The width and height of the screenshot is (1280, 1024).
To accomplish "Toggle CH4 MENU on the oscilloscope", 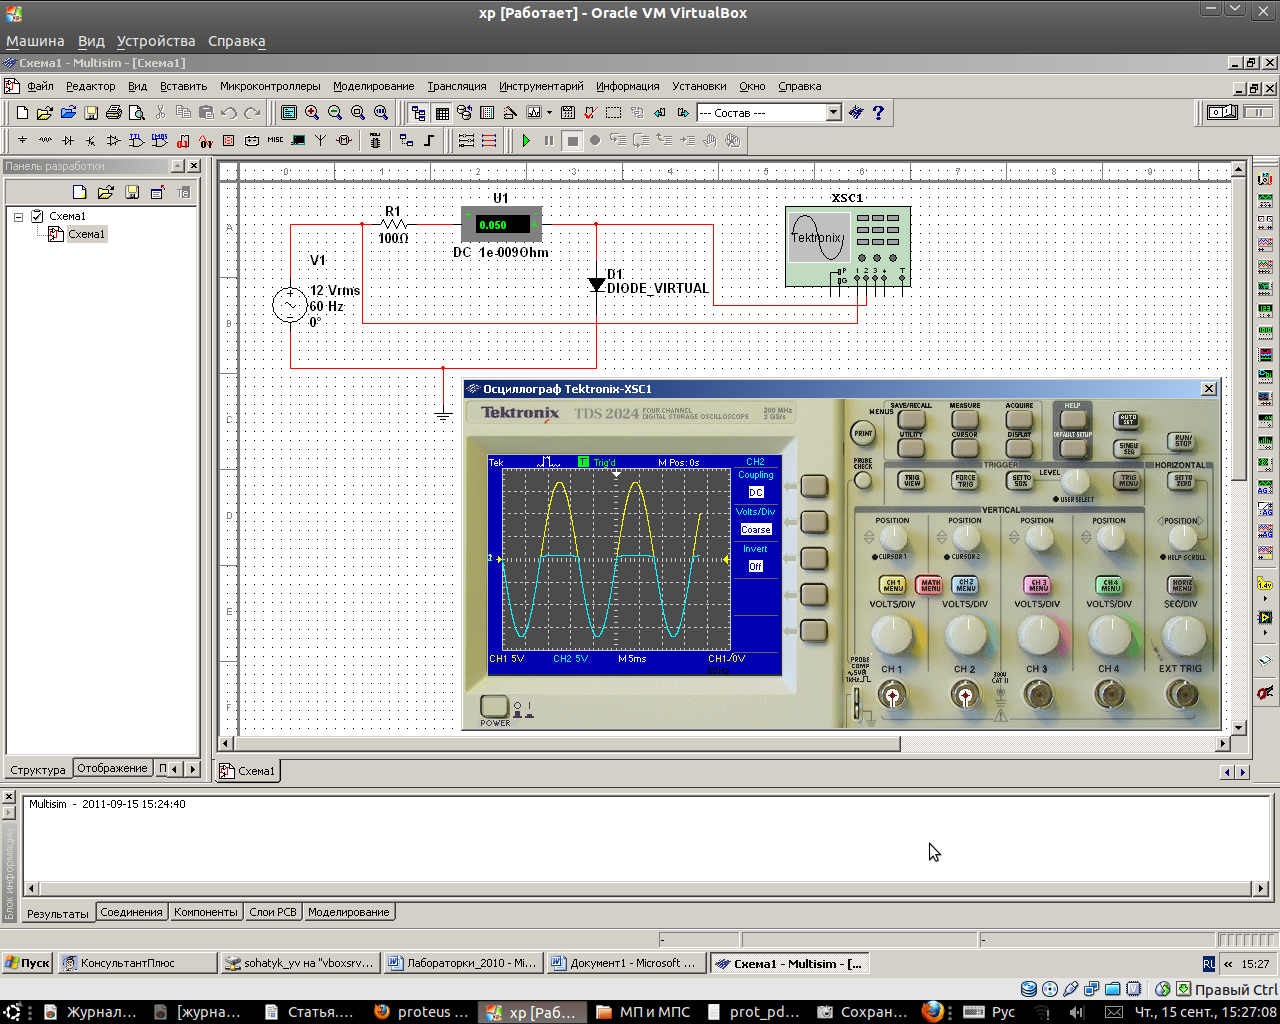I will 1110,584.
